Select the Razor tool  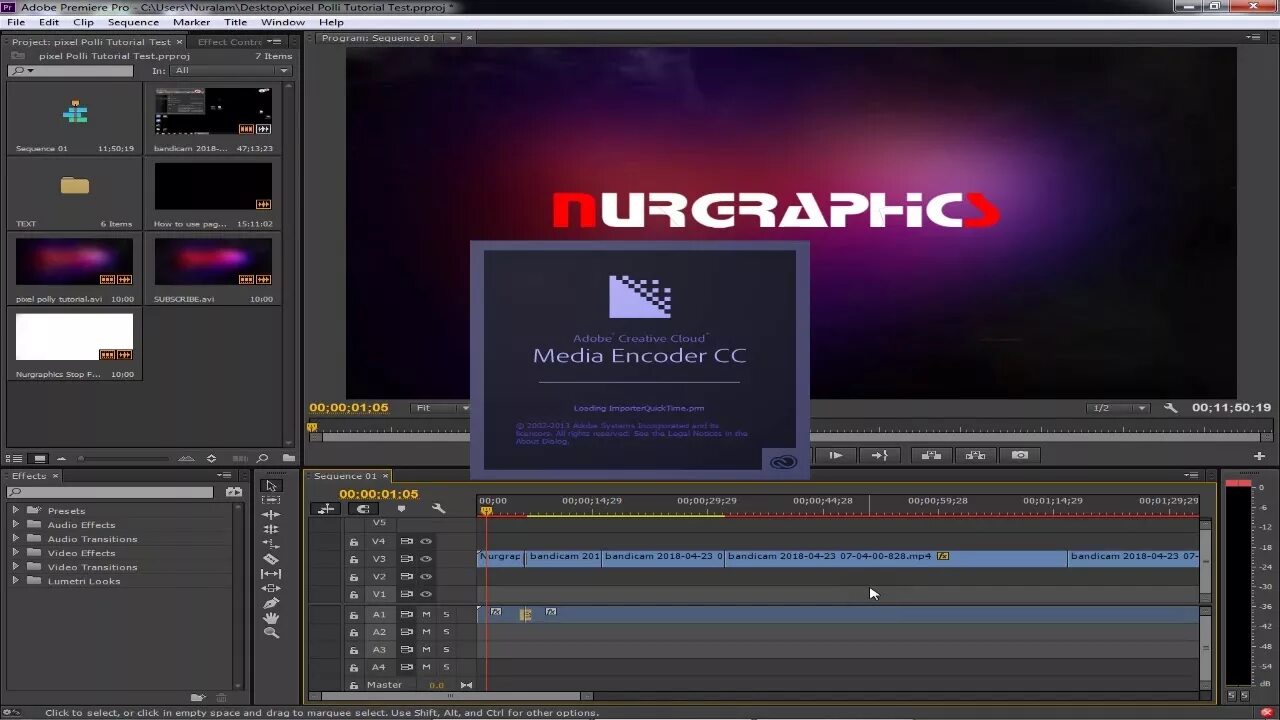tap(271, 559)
